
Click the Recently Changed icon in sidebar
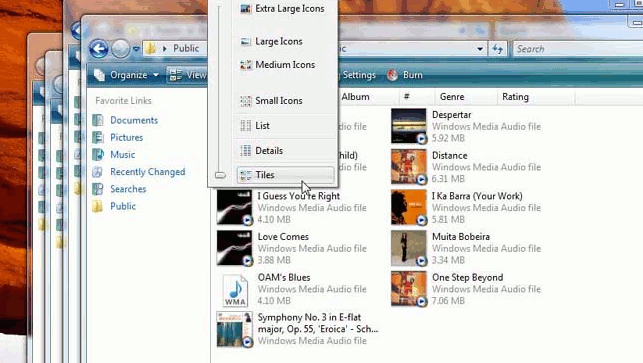pyautogui.click(x=98, y=172)
